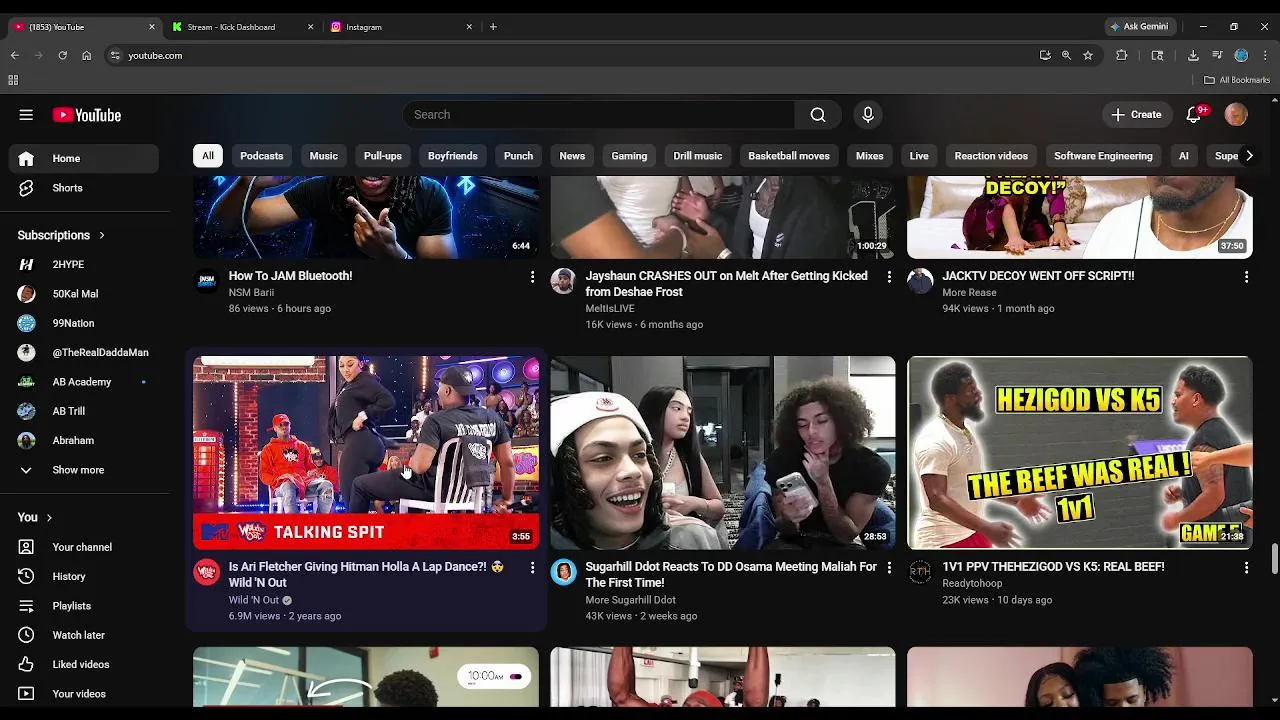Open Watch later in the sidebar

tap(84, 635)
